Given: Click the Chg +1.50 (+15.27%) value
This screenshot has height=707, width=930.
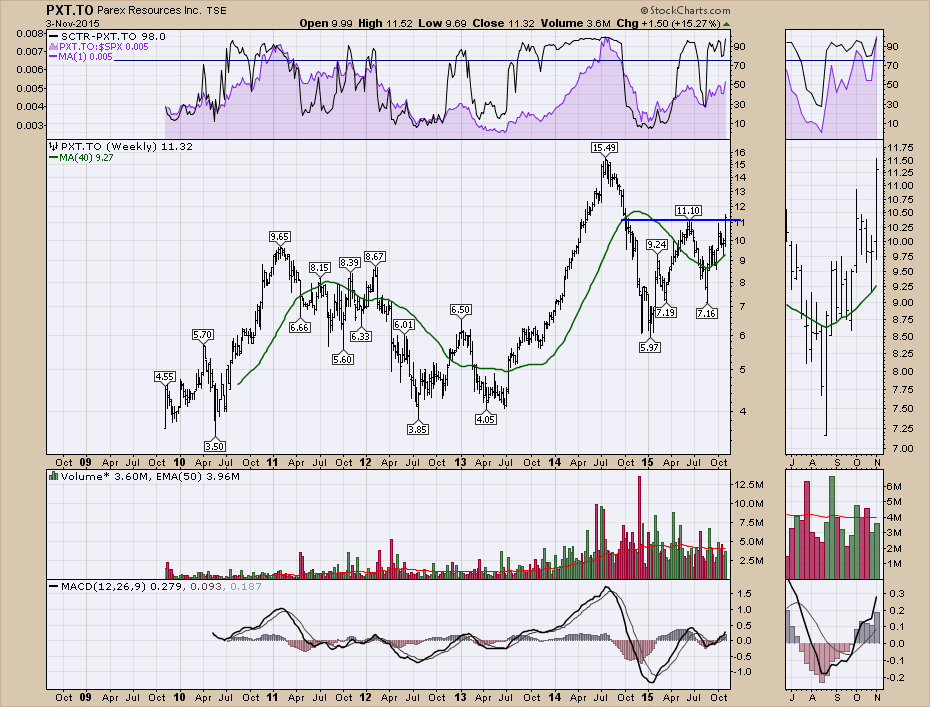Looking at the screenshot, I should (x=668, y=24).
